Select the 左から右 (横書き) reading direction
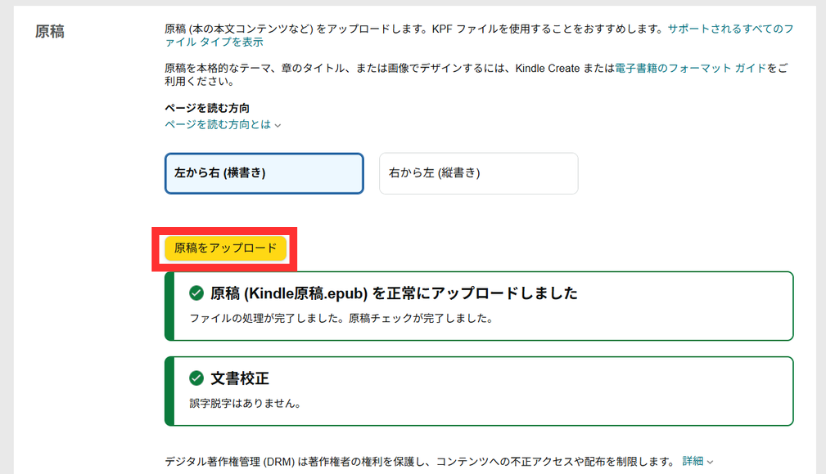Image resolution: width=826 pixels, height=474 pixels. pyautogui.click(x=264, y=173)
